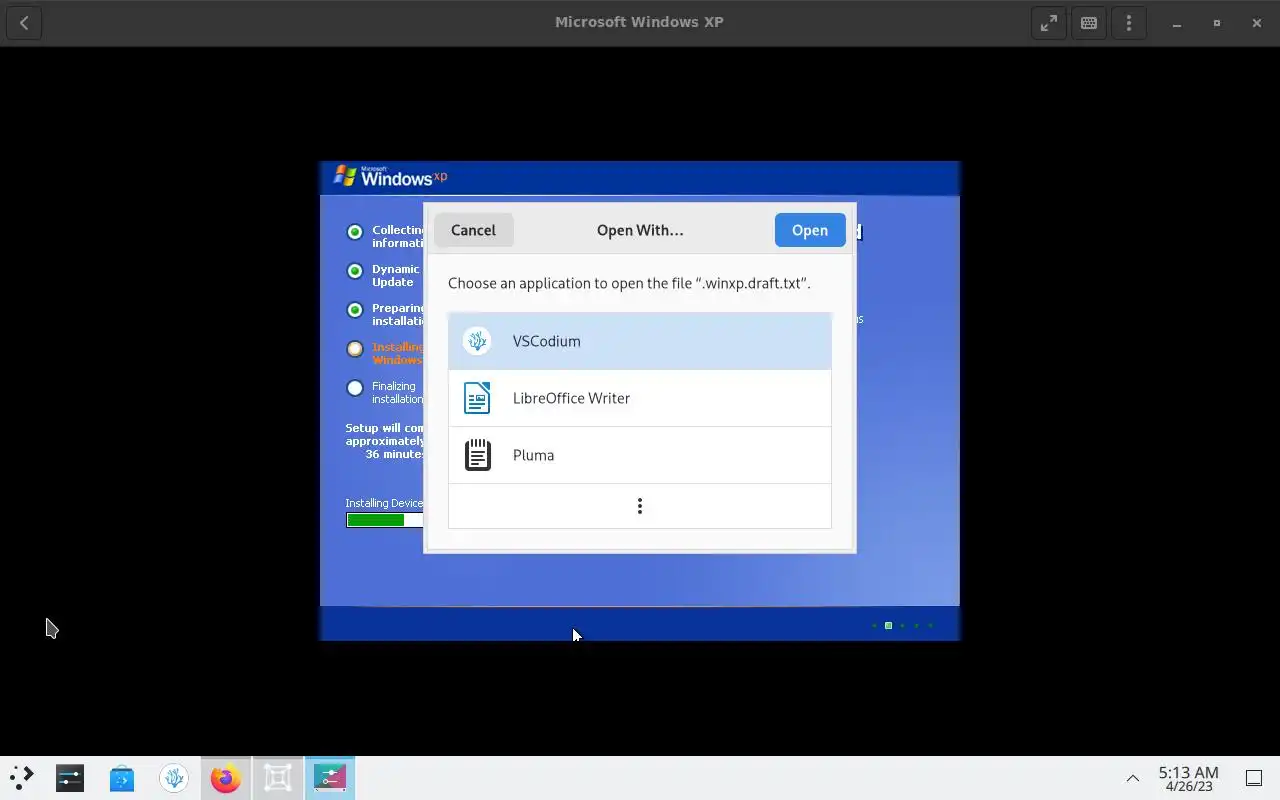The width and height of the screenshot is (1280, 800).
Task: Click the 'Open With…' dialog title
Action: click(x=640, y=230)
